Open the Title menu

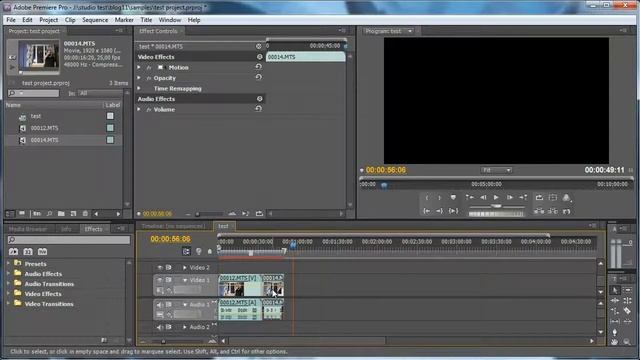(x=146, y=20)
